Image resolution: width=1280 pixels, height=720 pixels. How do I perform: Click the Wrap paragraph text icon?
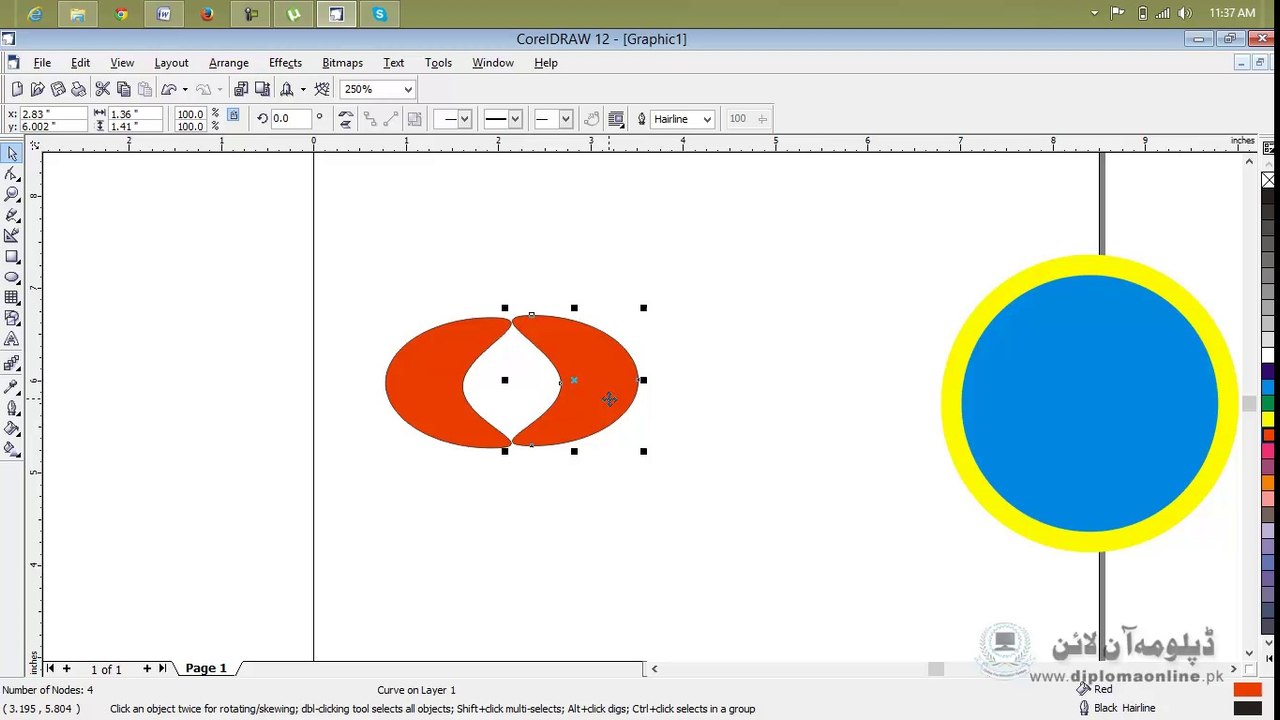coord(616,119)
